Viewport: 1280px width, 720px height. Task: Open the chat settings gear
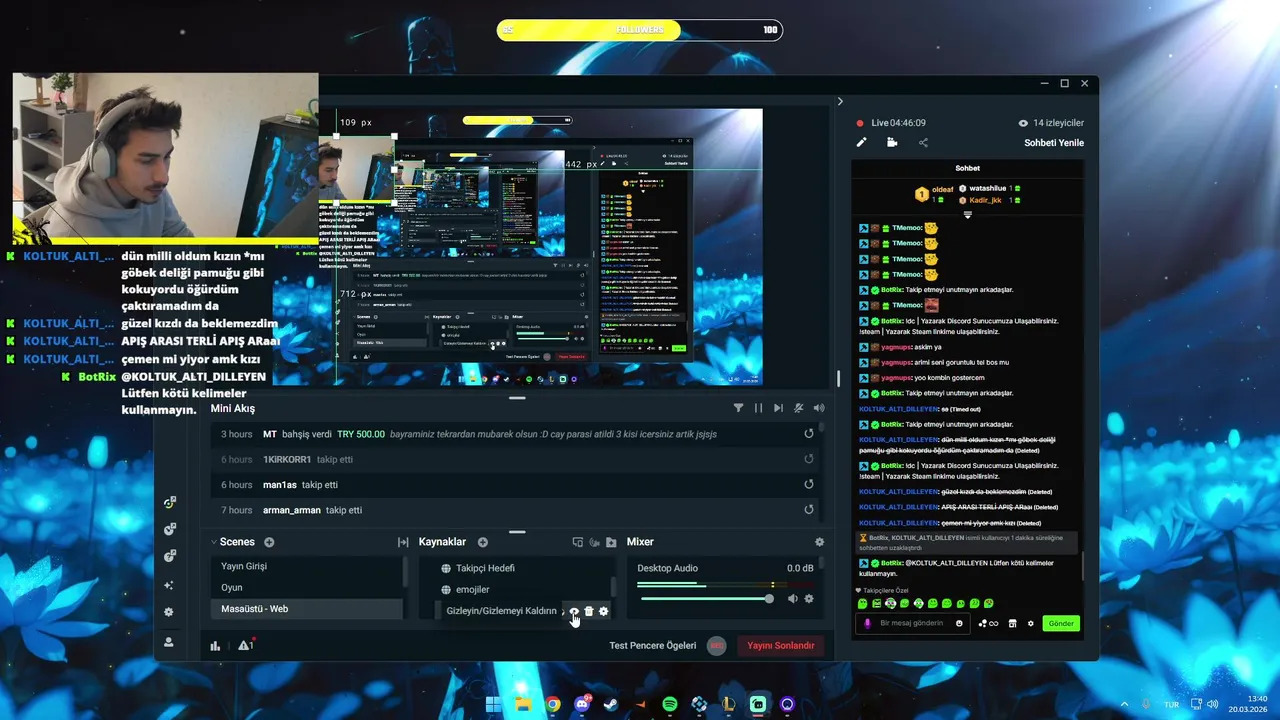click(x=1031, y=623)
